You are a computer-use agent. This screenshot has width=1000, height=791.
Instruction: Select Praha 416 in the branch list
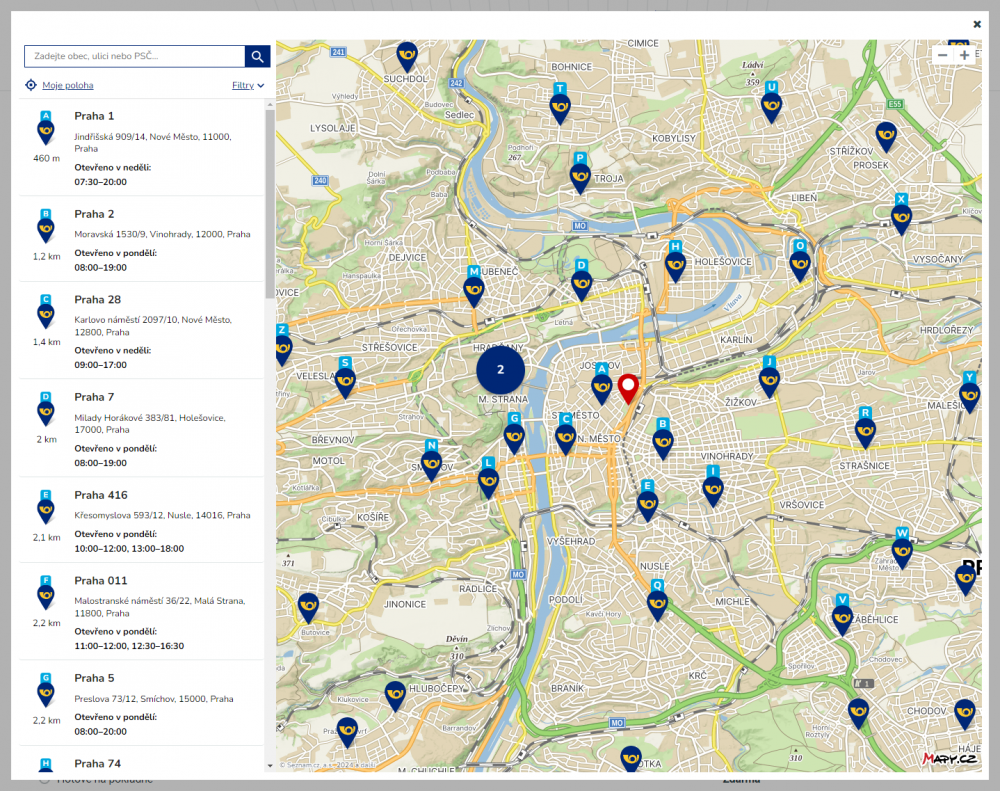tap(142, 520)
